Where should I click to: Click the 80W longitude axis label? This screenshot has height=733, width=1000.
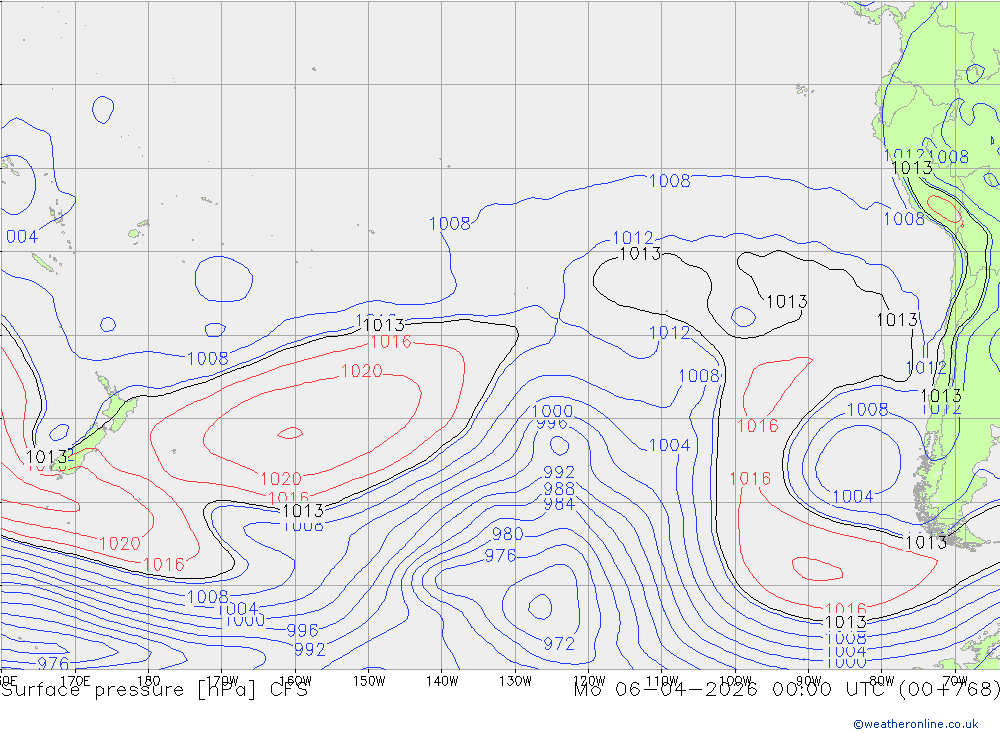[x=882, y=681]
